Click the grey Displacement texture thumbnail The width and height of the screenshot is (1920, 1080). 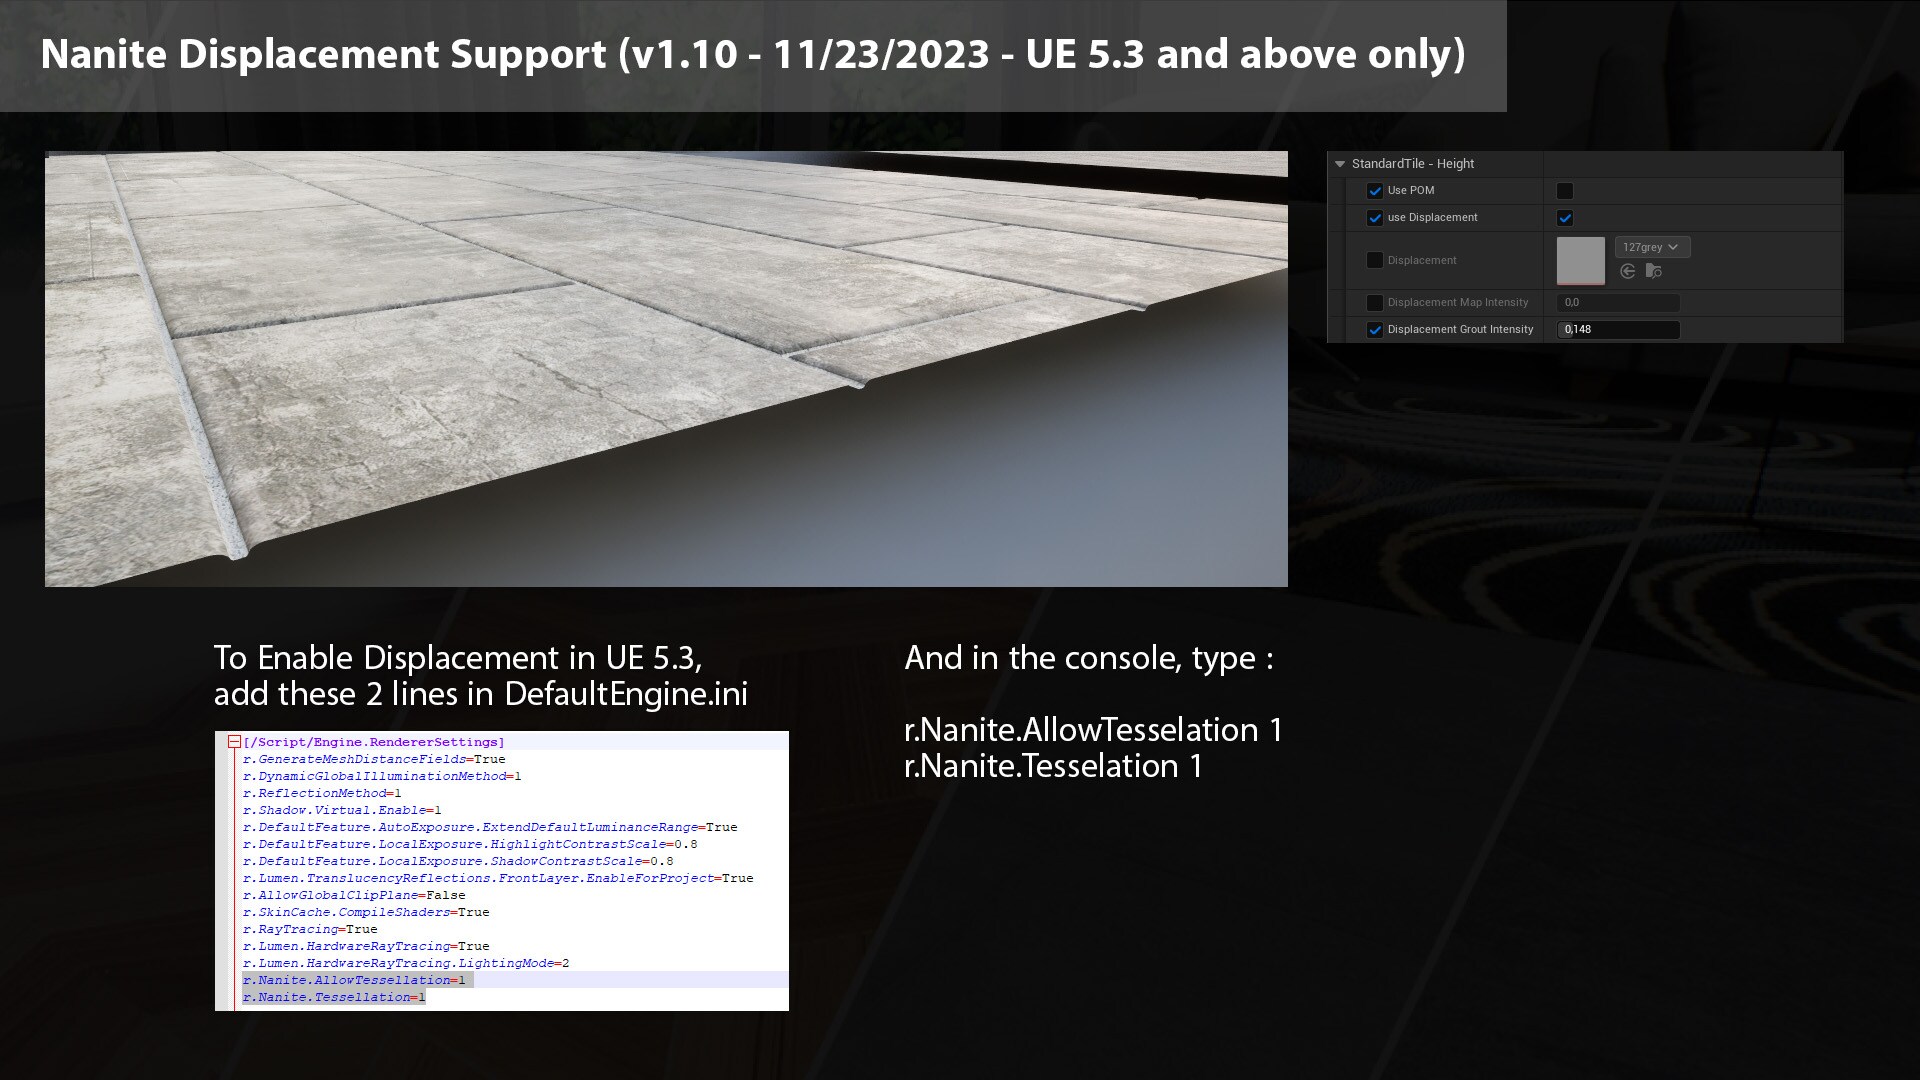click(x=1580, y=260)
